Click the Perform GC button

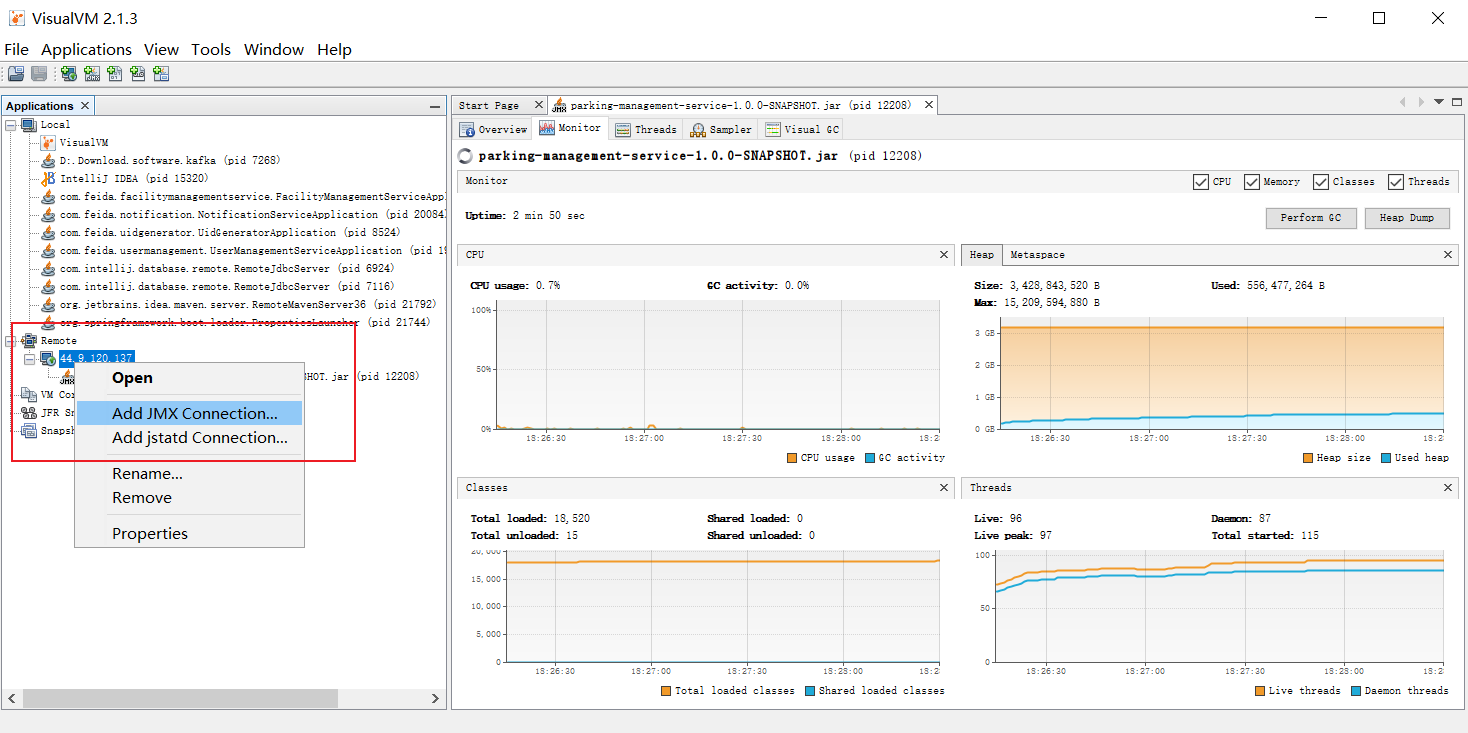coord(1310,218)
